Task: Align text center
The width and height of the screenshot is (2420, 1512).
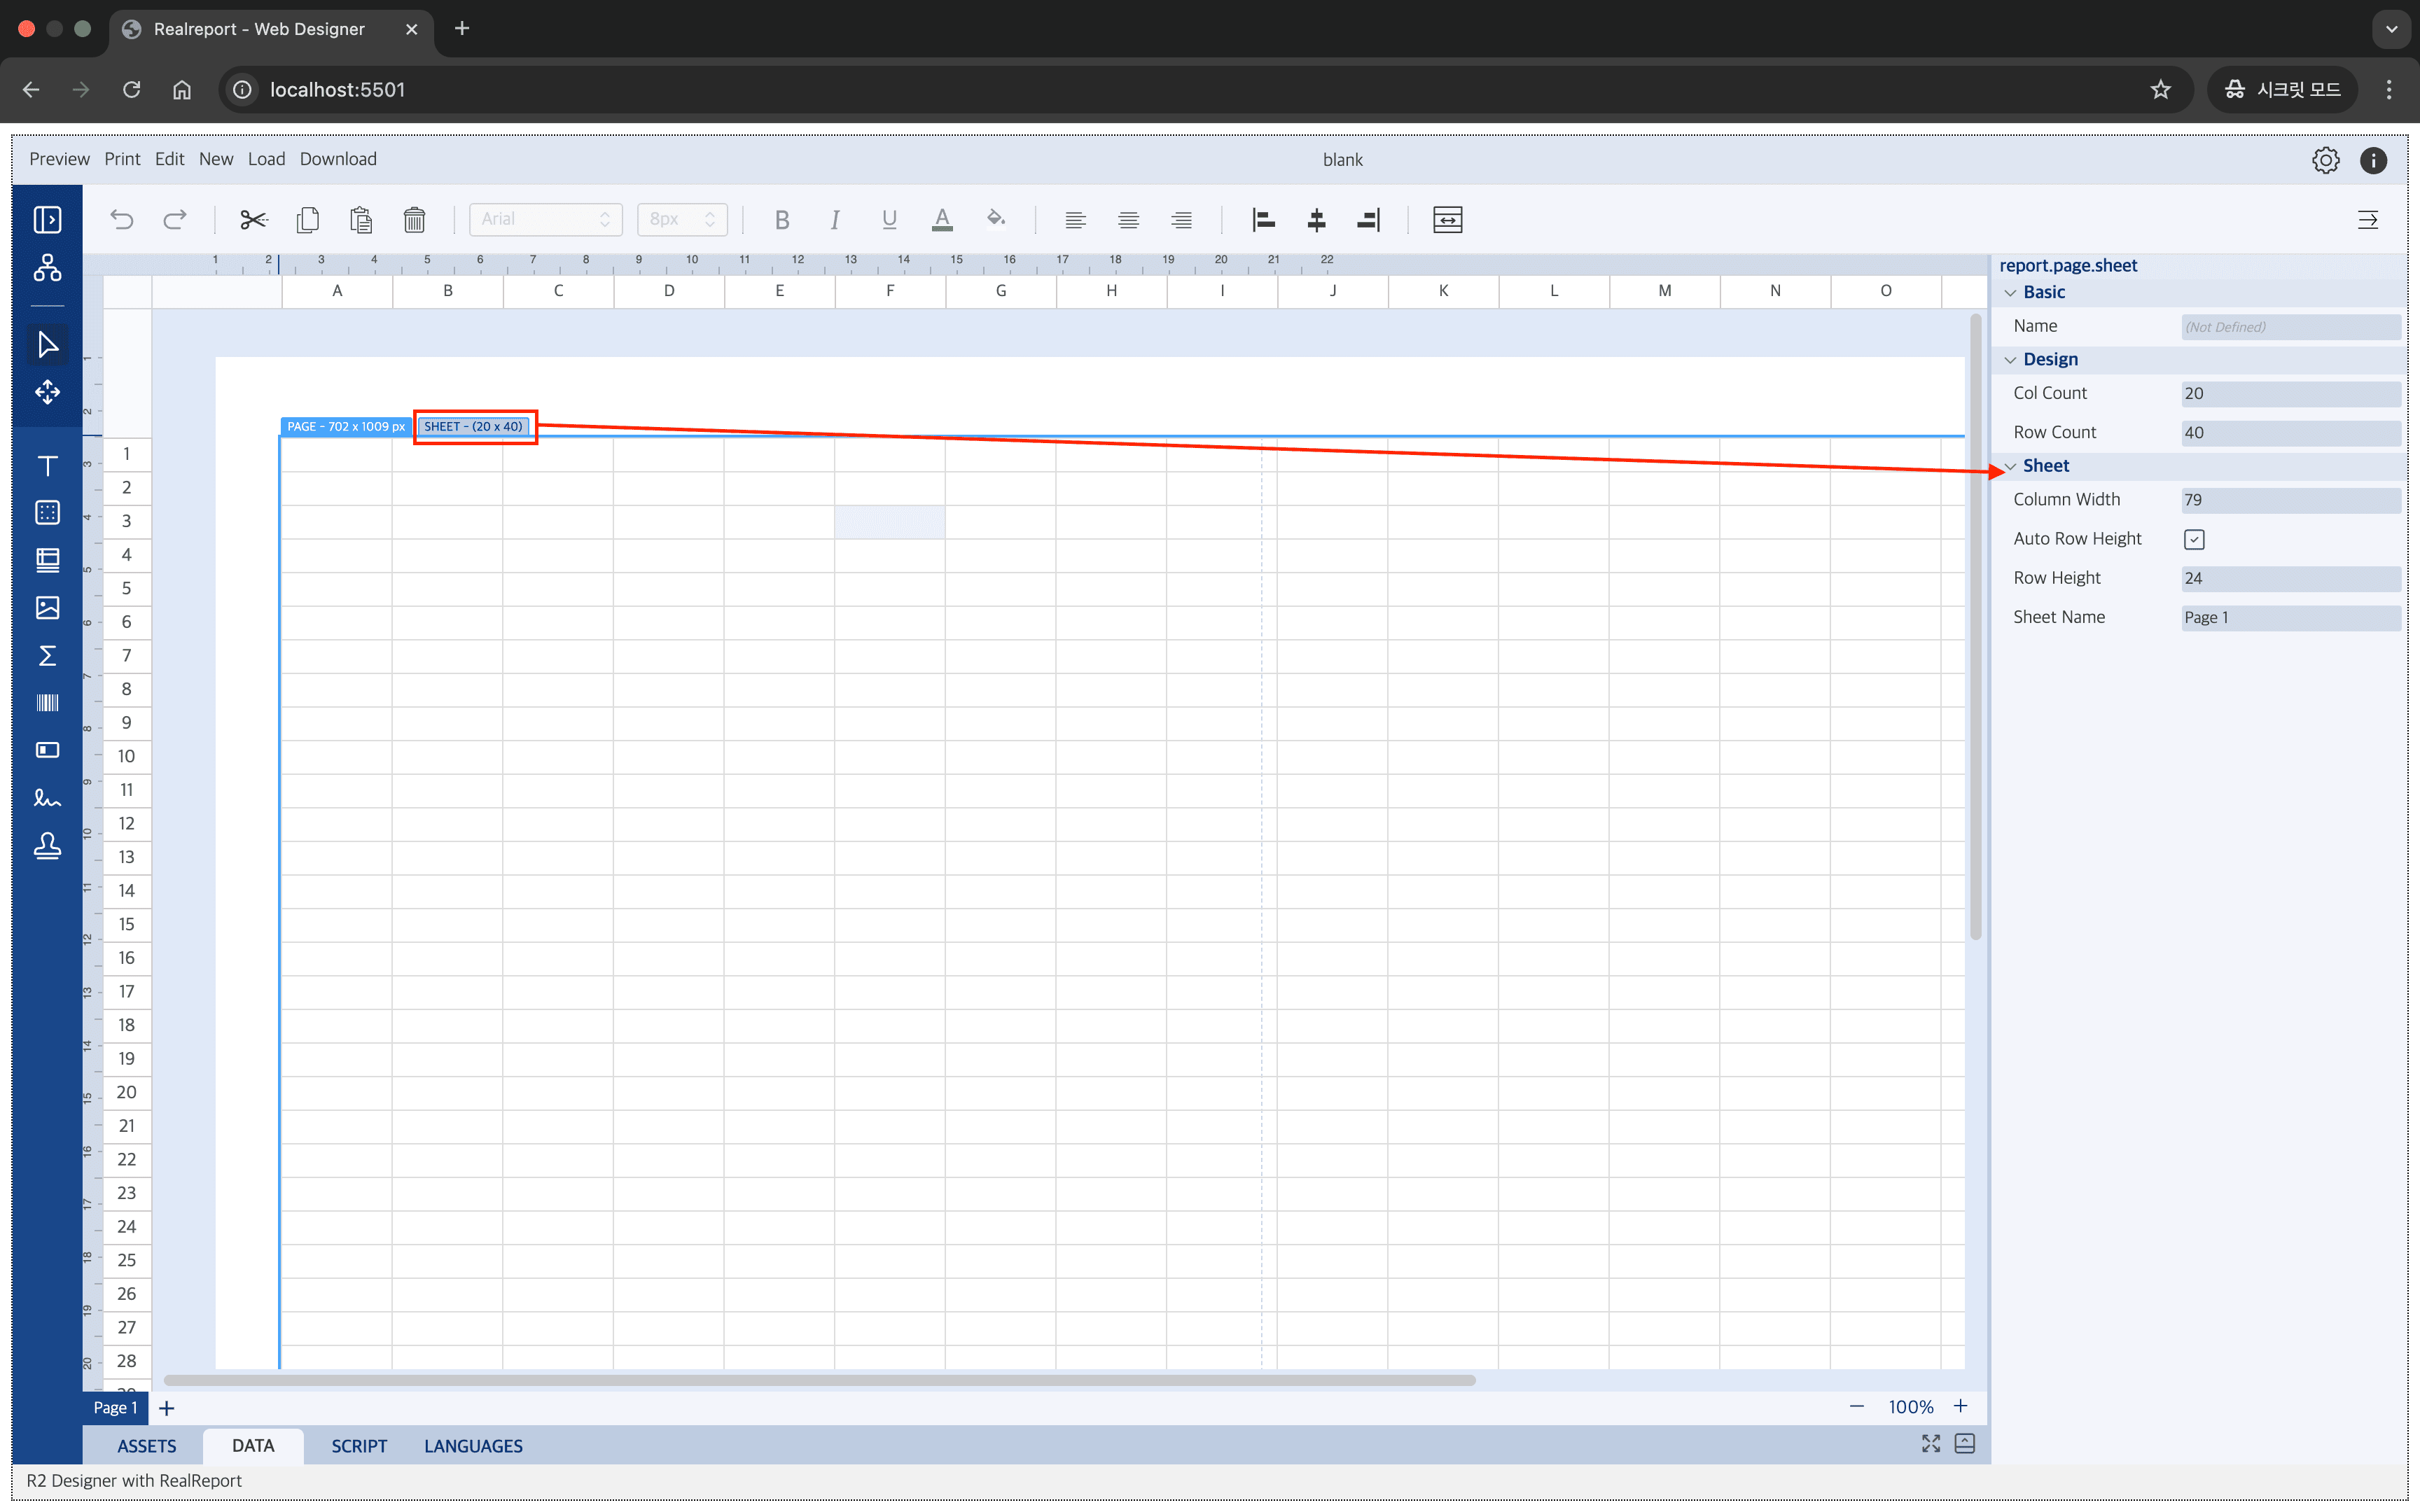Action: [1128, 219]
